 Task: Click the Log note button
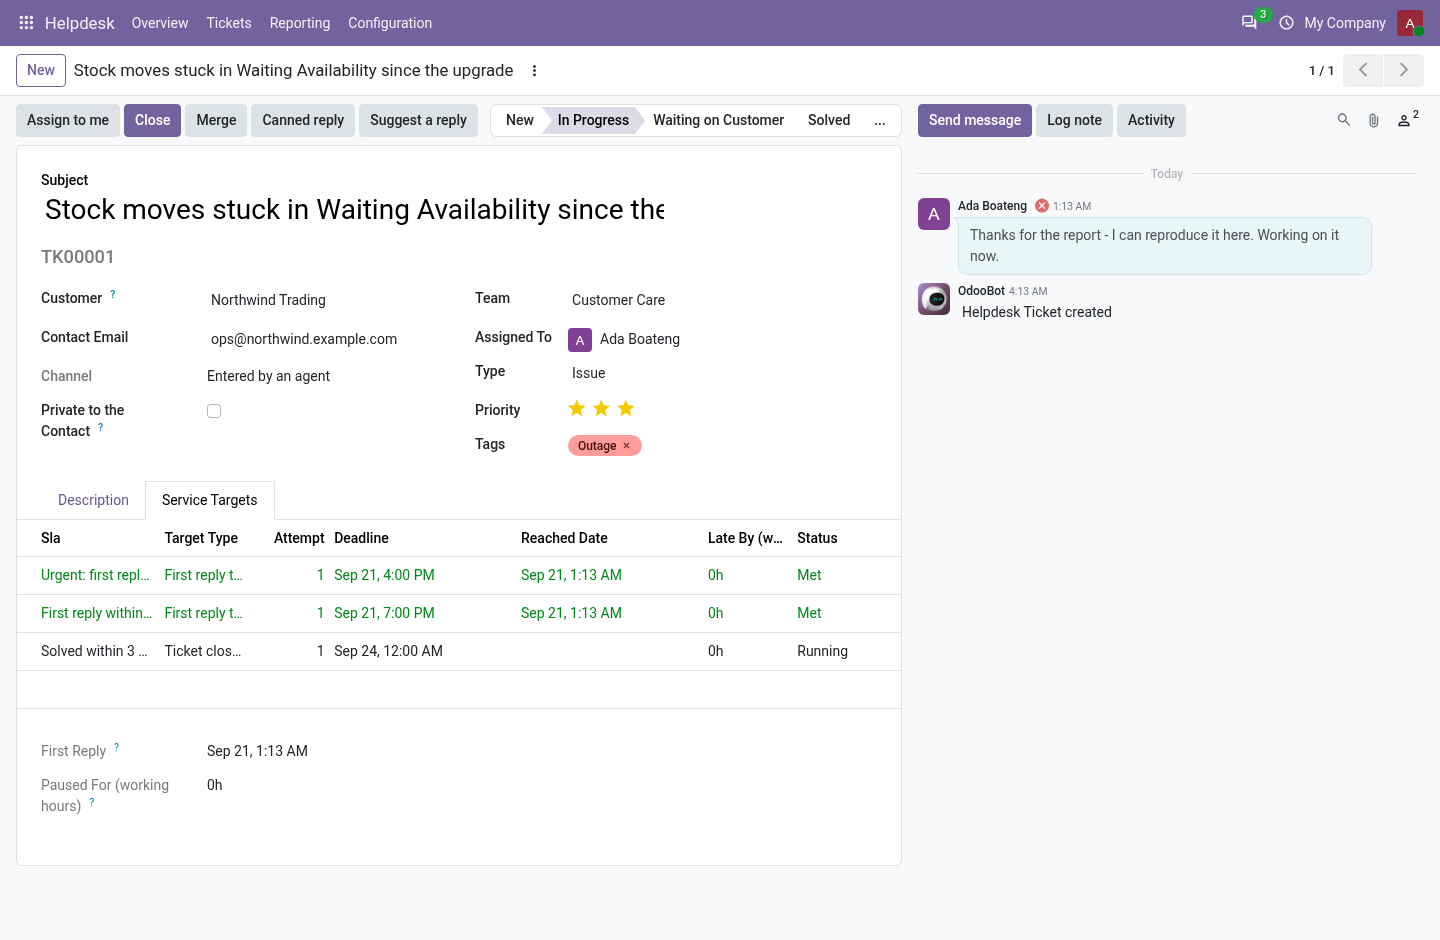click(1074, 120)
